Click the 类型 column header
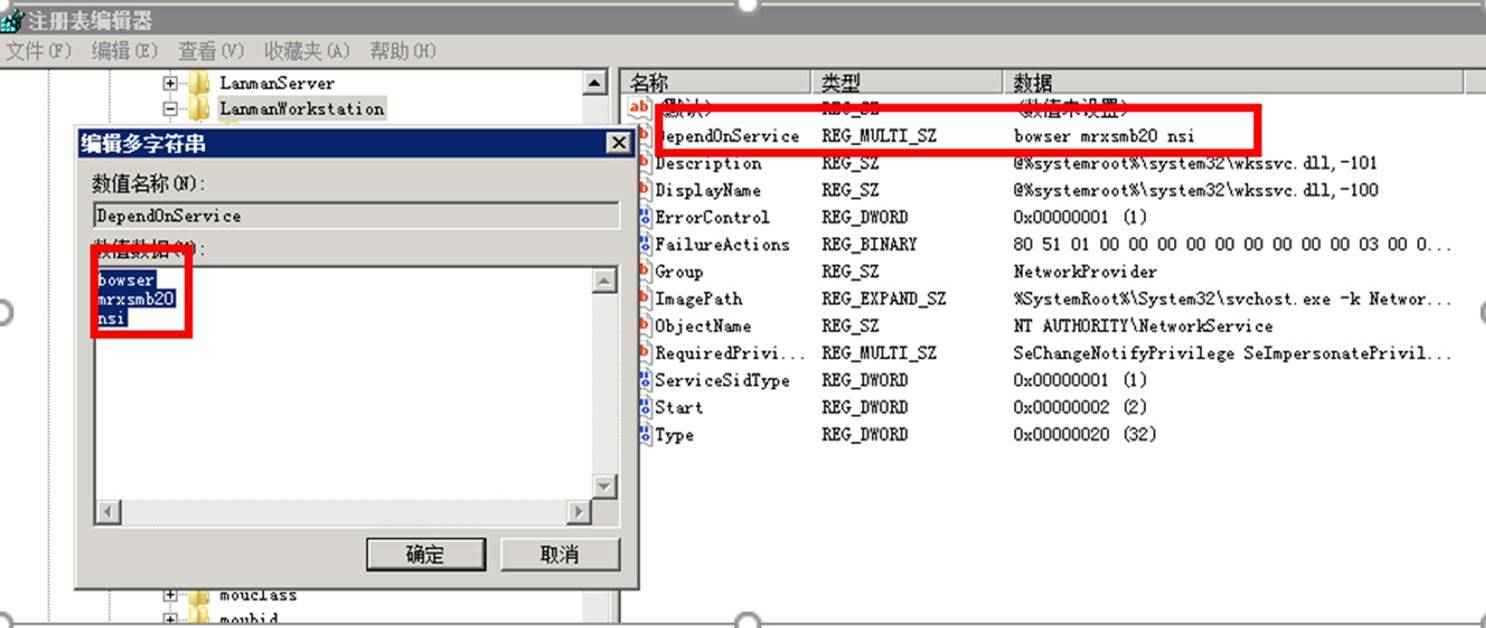Screen dimensions: 1486x628 pyautogui.click(x=840, y=82)
